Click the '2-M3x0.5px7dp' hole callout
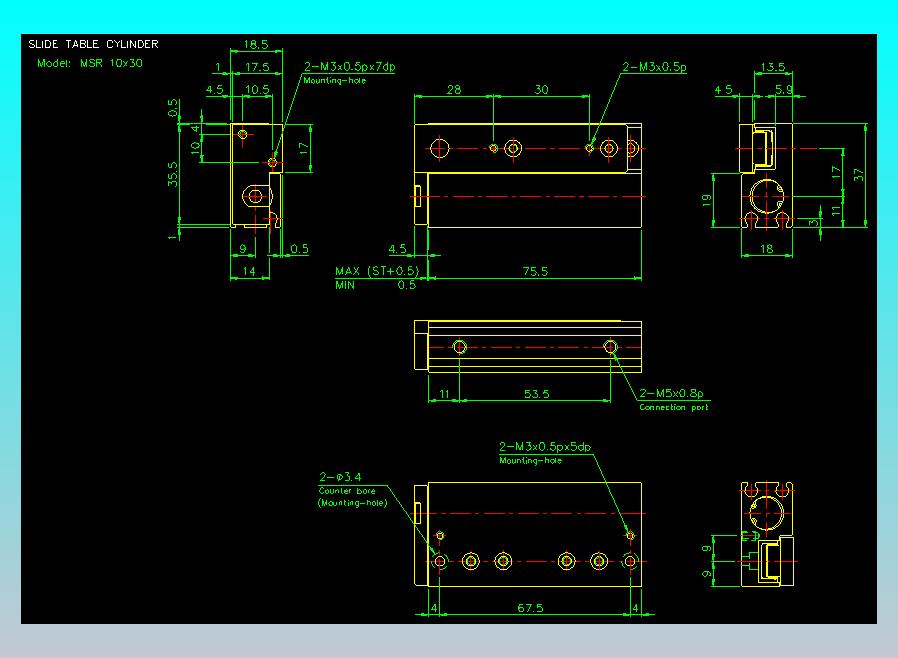The height and width of the screenshot is (658, 898). click(349, 66)
